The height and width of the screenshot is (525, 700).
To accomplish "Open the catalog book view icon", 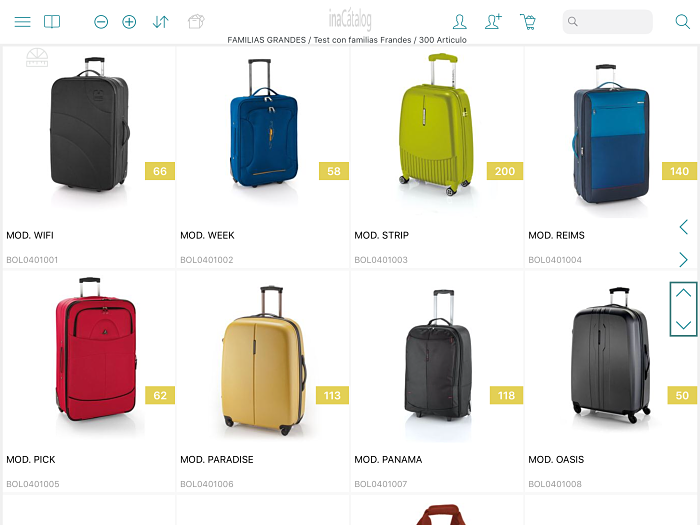I will [52, 22].
